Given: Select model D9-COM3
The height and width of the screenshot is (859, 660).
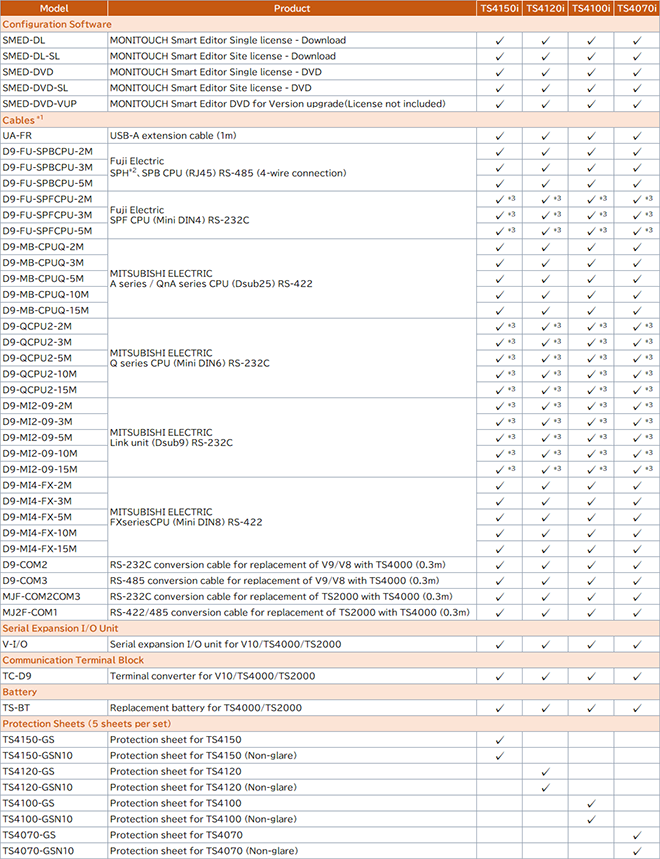Looking at the screenshot, I should coord(25,580).
